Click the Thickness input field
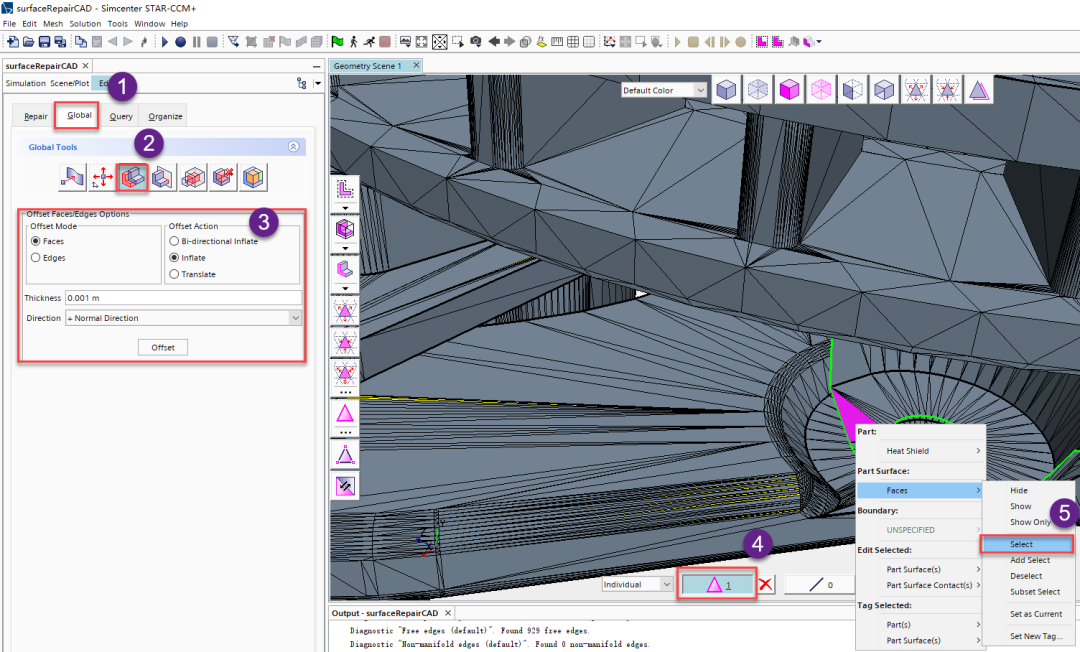1080x652 pixels. [183, 298]
